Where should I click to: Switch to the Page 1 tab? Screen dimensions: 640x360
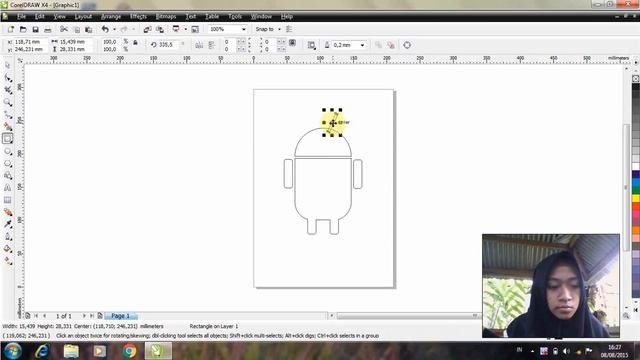point(121,316)
